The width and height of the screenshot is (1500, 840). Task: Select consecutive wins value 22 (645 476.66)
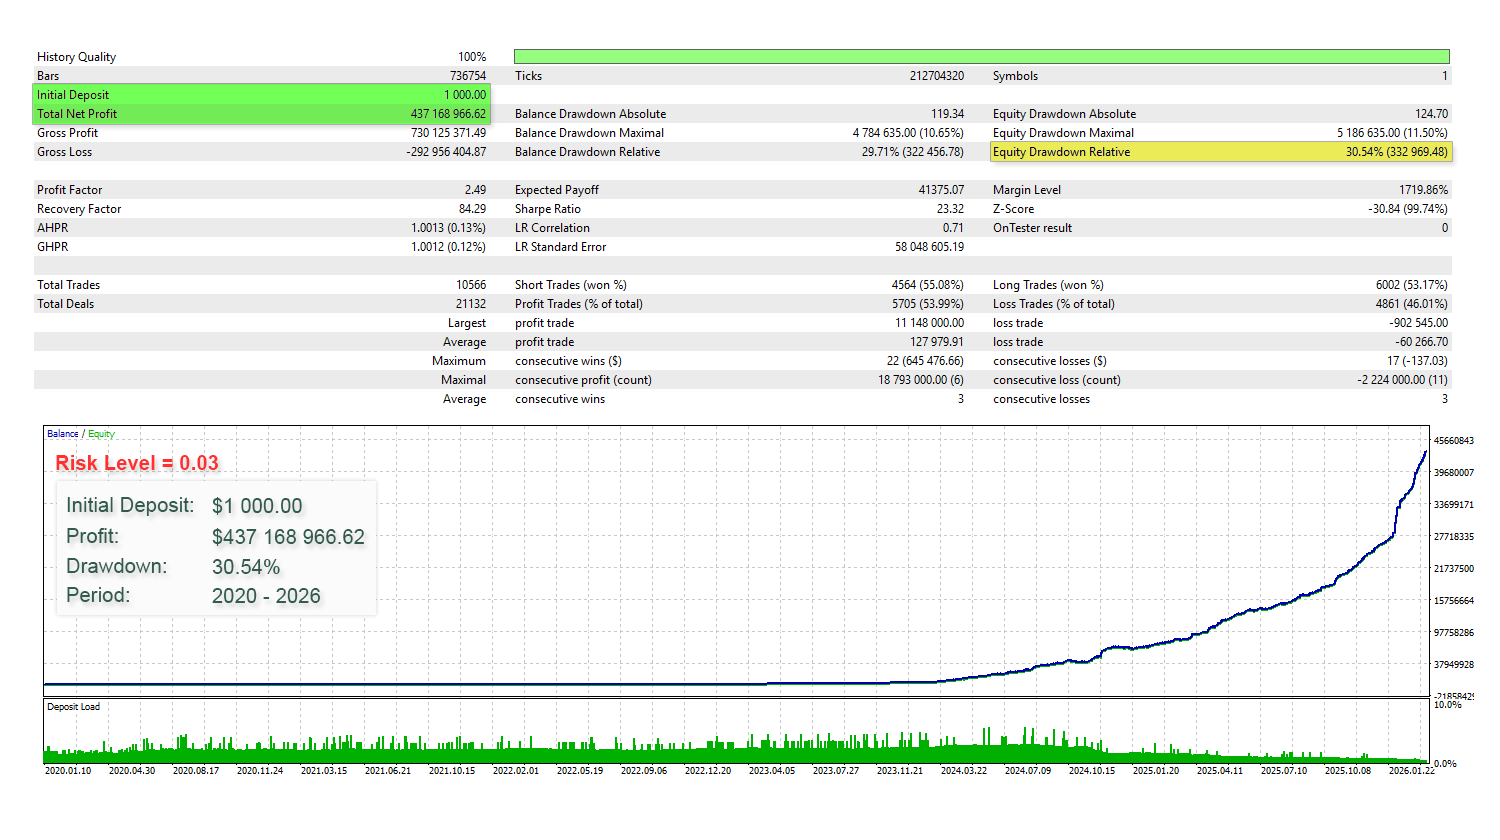tap(925, 361)
